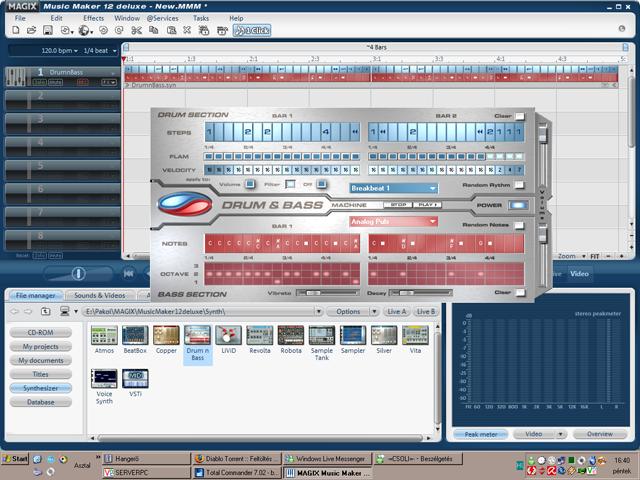Choose the Vita instrument icon
This screenshot has width=640, height=480.
click(x=414, y=336)
